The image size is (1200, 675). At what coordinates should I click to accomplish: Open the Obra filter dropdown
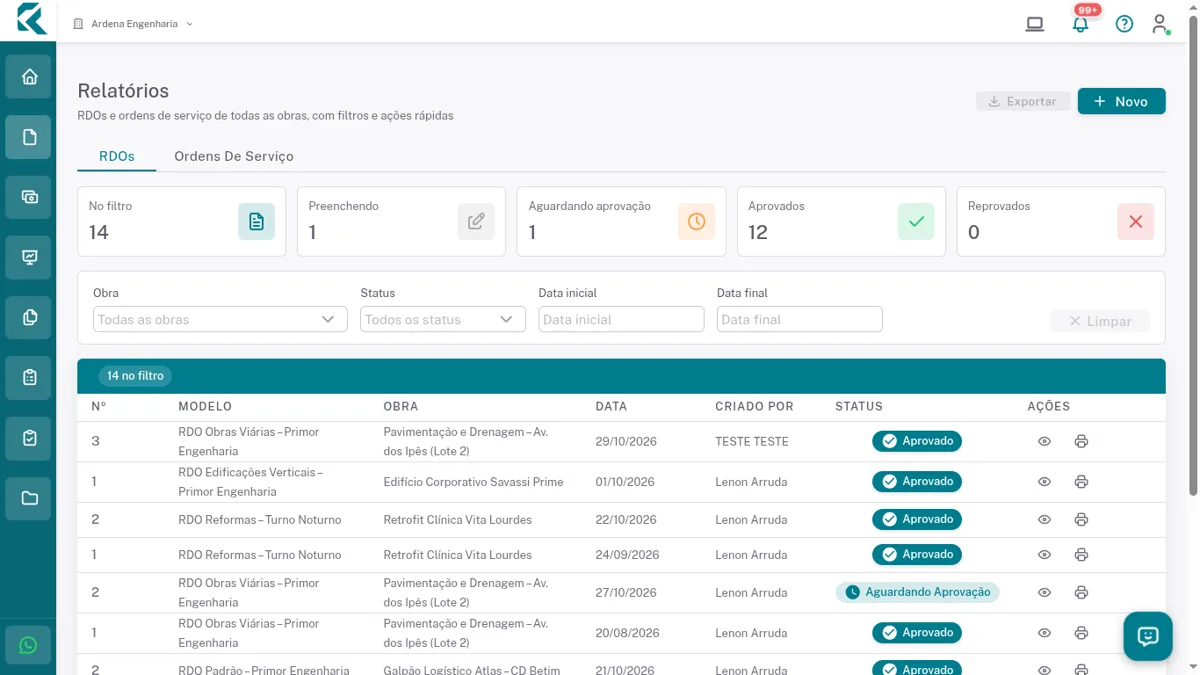click(x=220, y=319)
